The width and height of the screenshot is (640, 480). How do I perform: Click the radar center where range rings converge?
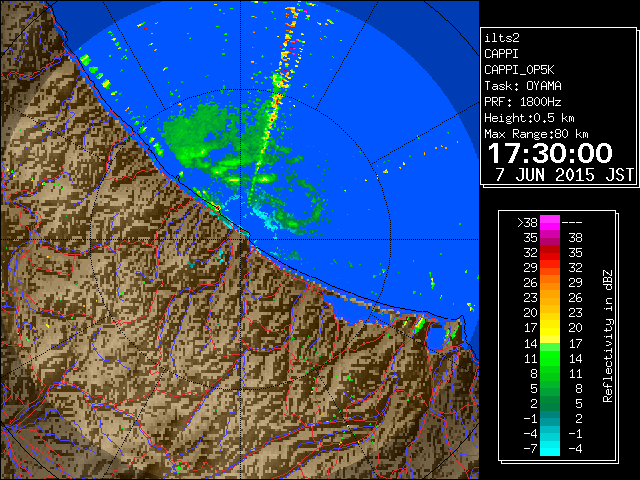pos(240,240)
